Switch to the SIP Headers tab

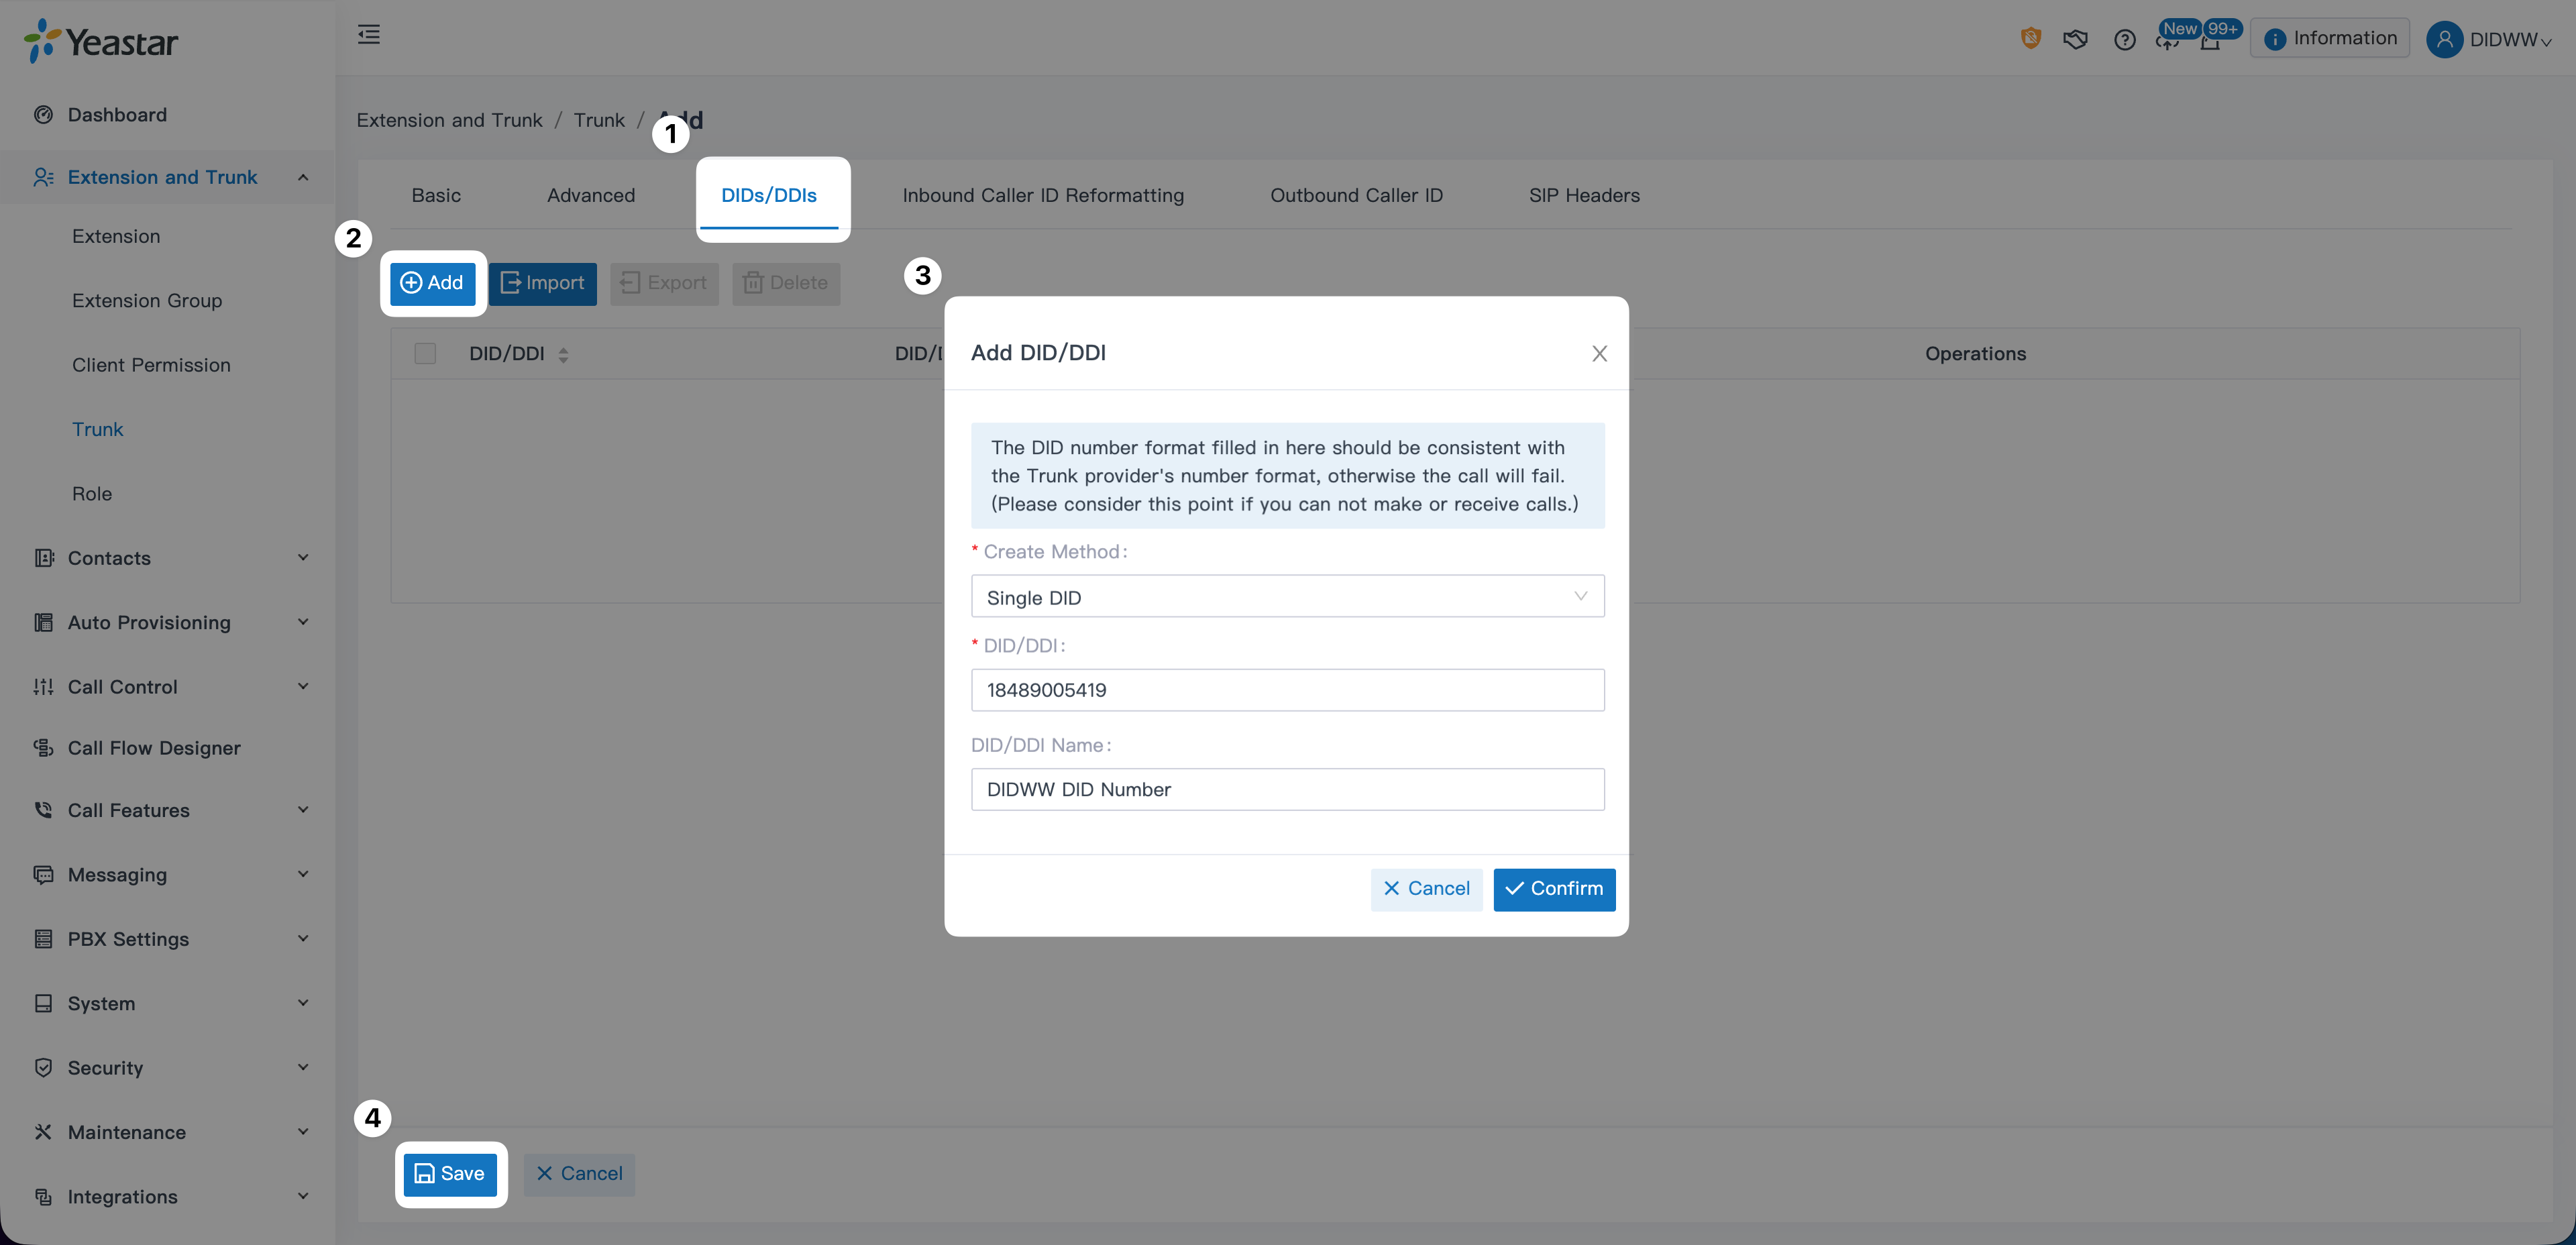point(1584,196)
